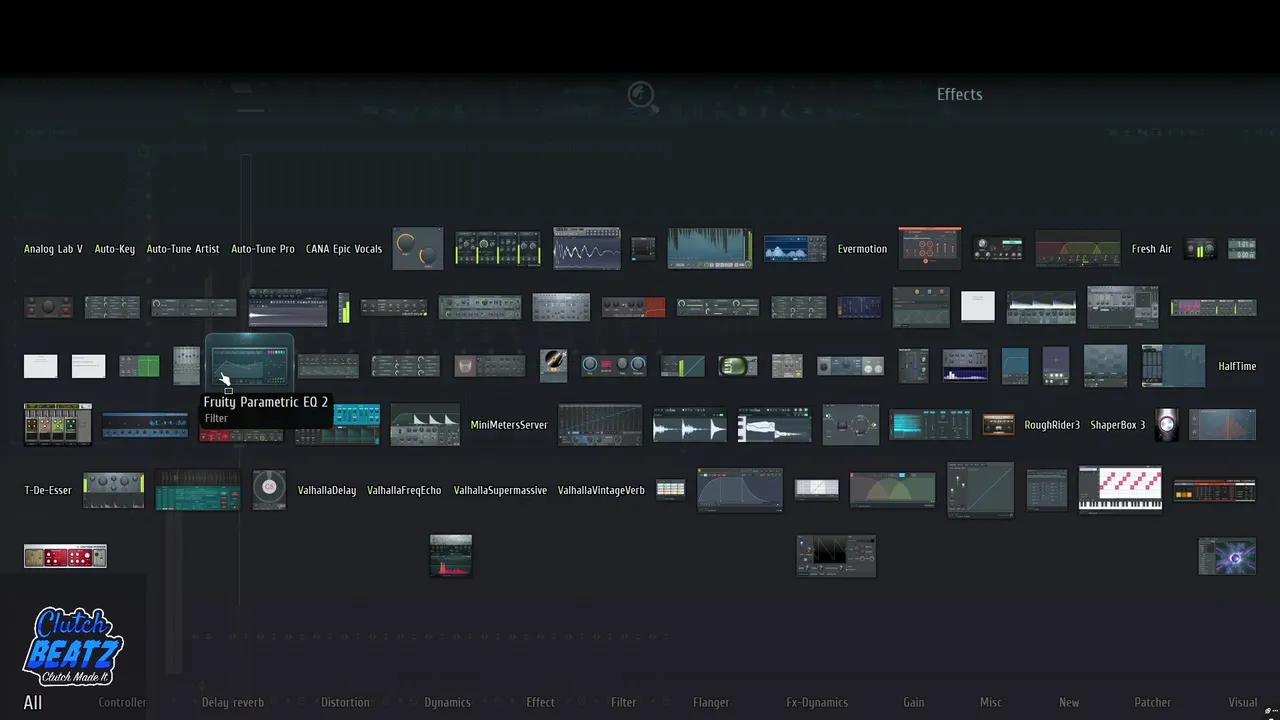This screenshot has height=720, width=1280.
Task: Select the Auto-Tune Pro plugin
Action: tap(263, 249)
